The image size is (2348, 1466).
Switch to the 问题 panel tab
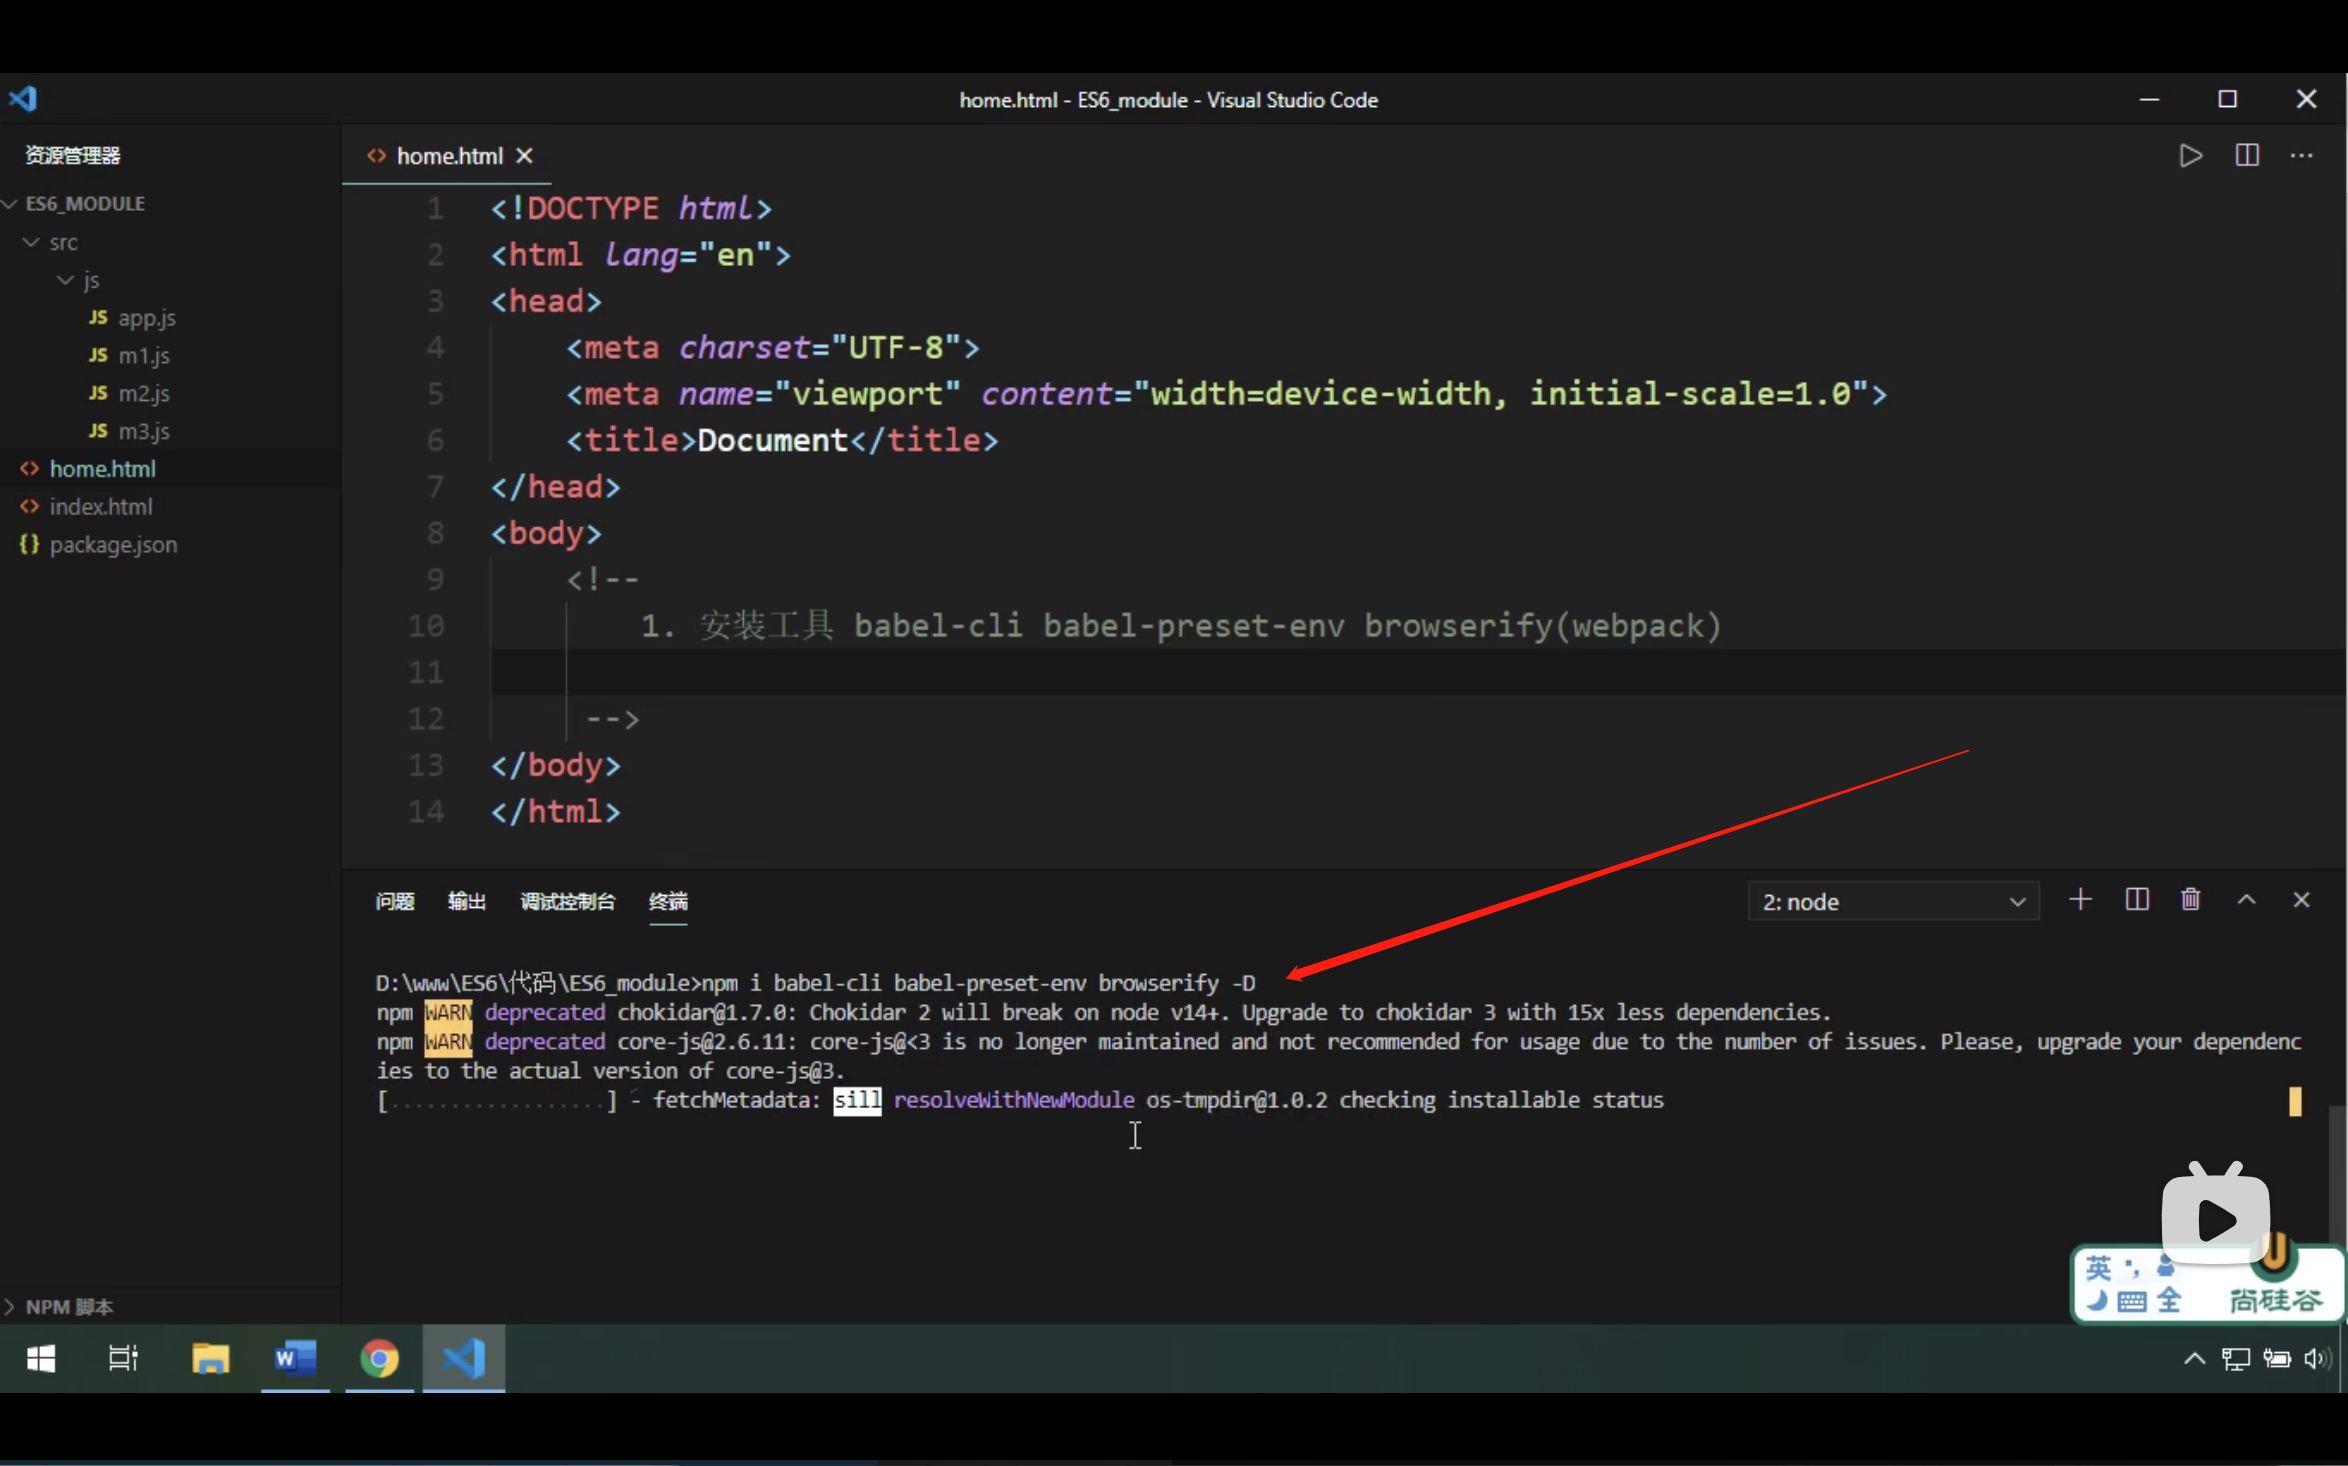(395, 902)
